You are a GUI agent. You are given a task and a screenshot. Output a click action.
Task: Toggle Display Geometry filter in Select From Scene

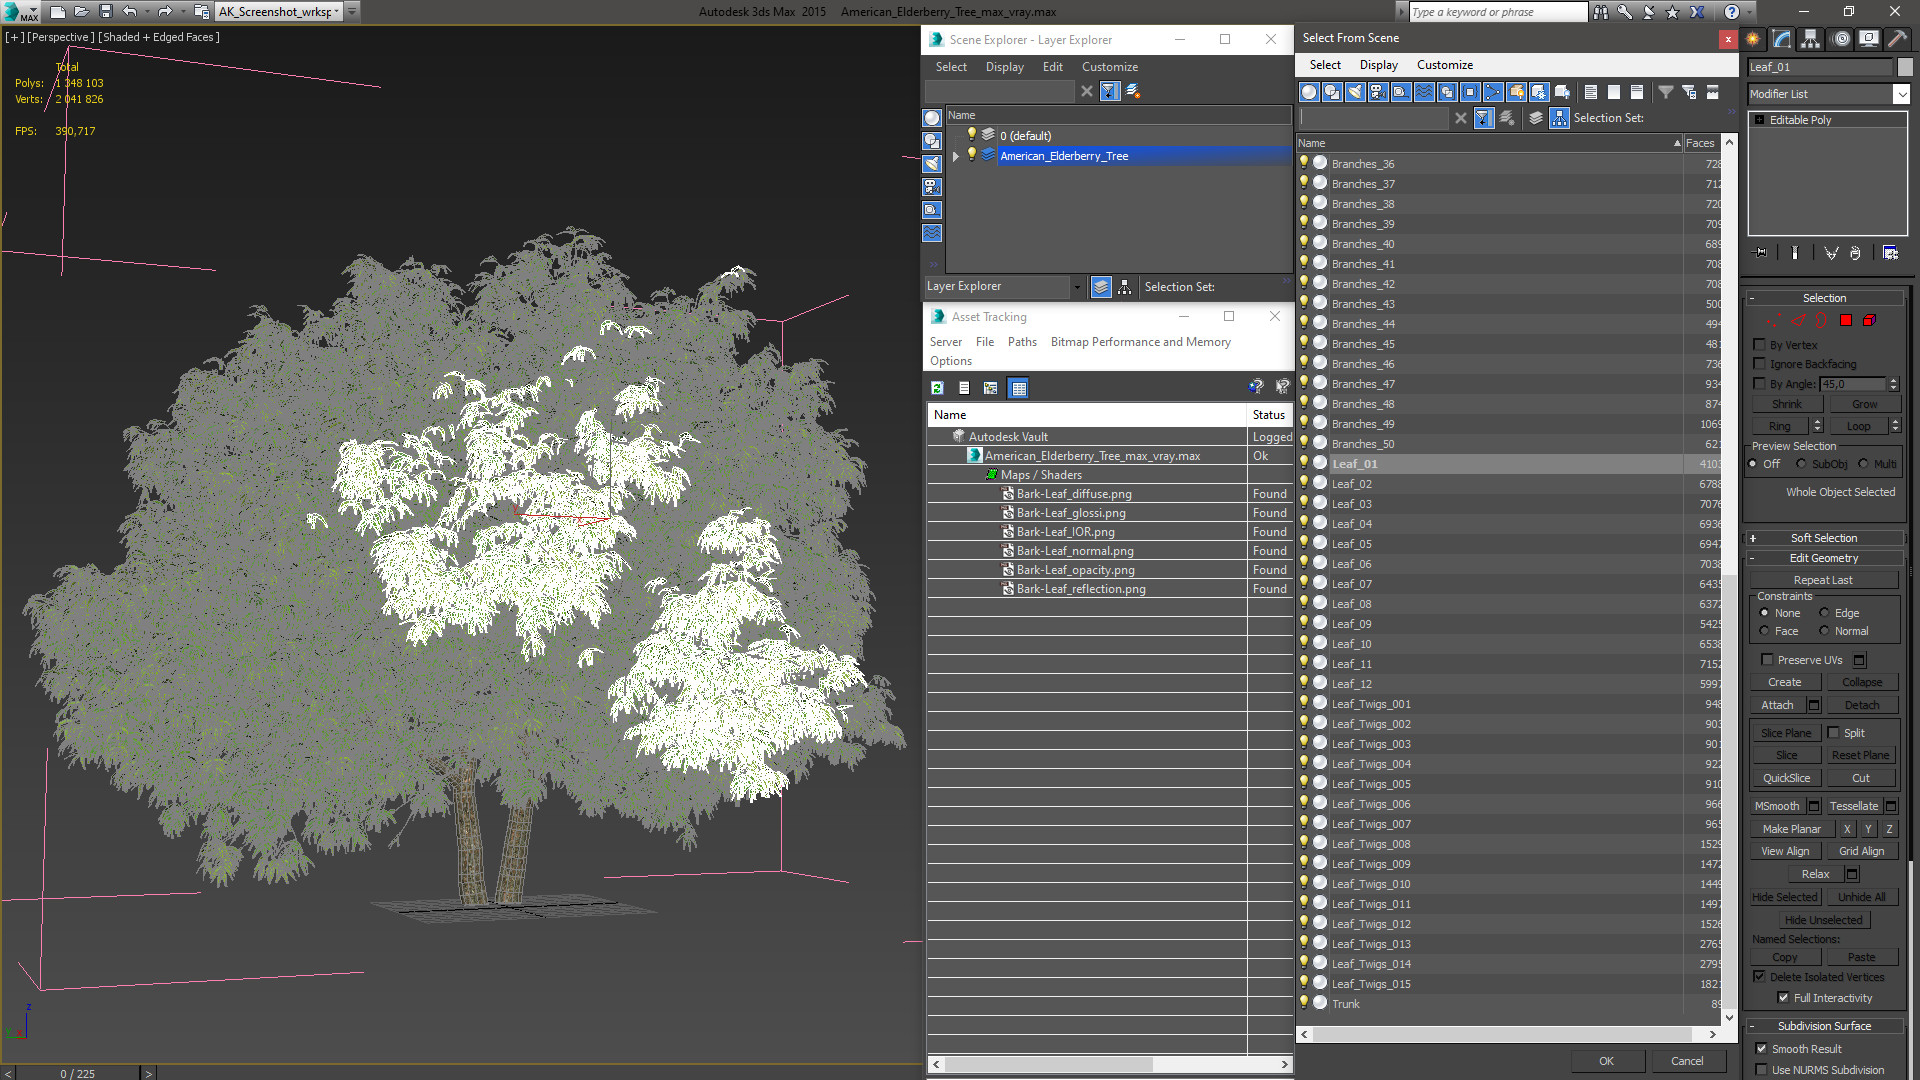[1309, 92]
